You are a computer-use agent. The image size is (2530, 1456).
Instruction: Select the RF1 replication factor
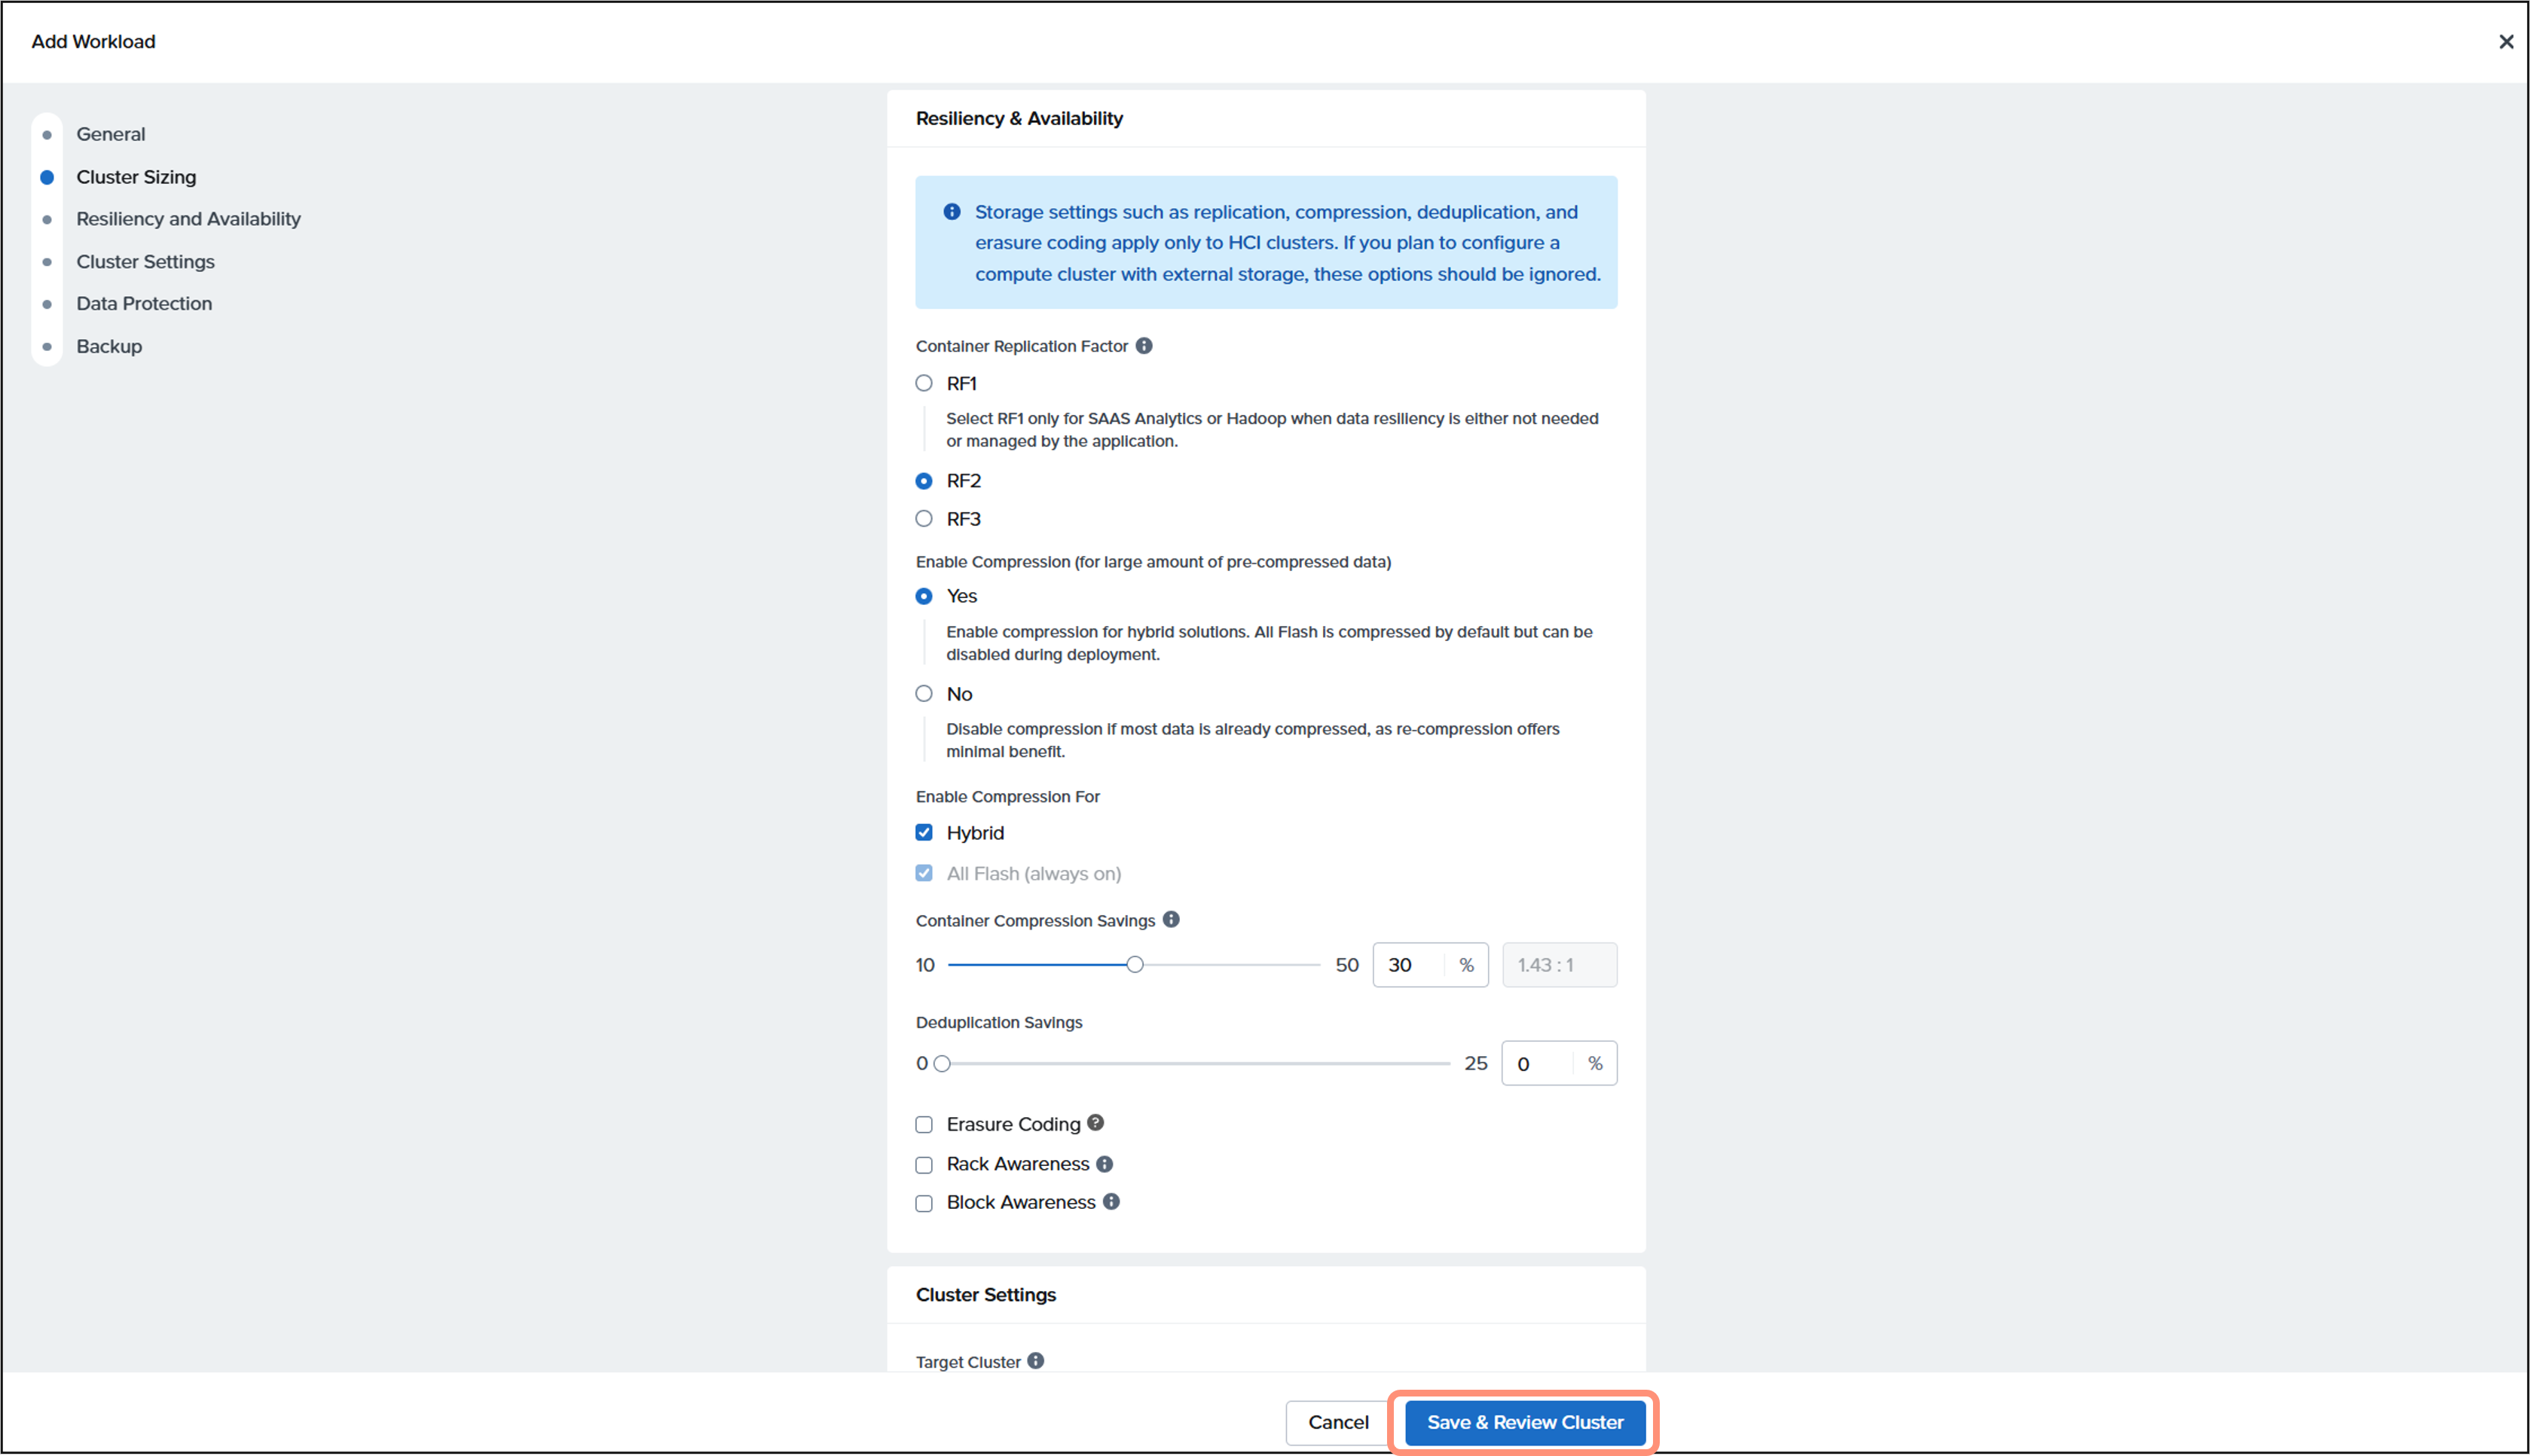[924, 383]
